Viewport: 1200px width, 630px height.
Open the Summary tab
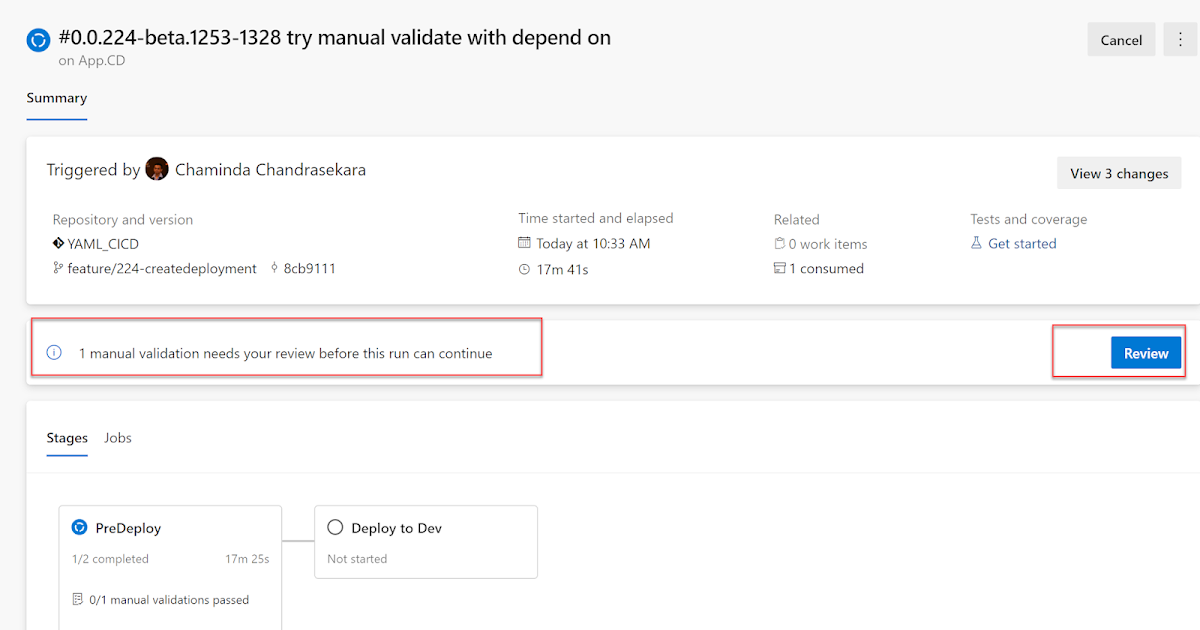[56, 98]
